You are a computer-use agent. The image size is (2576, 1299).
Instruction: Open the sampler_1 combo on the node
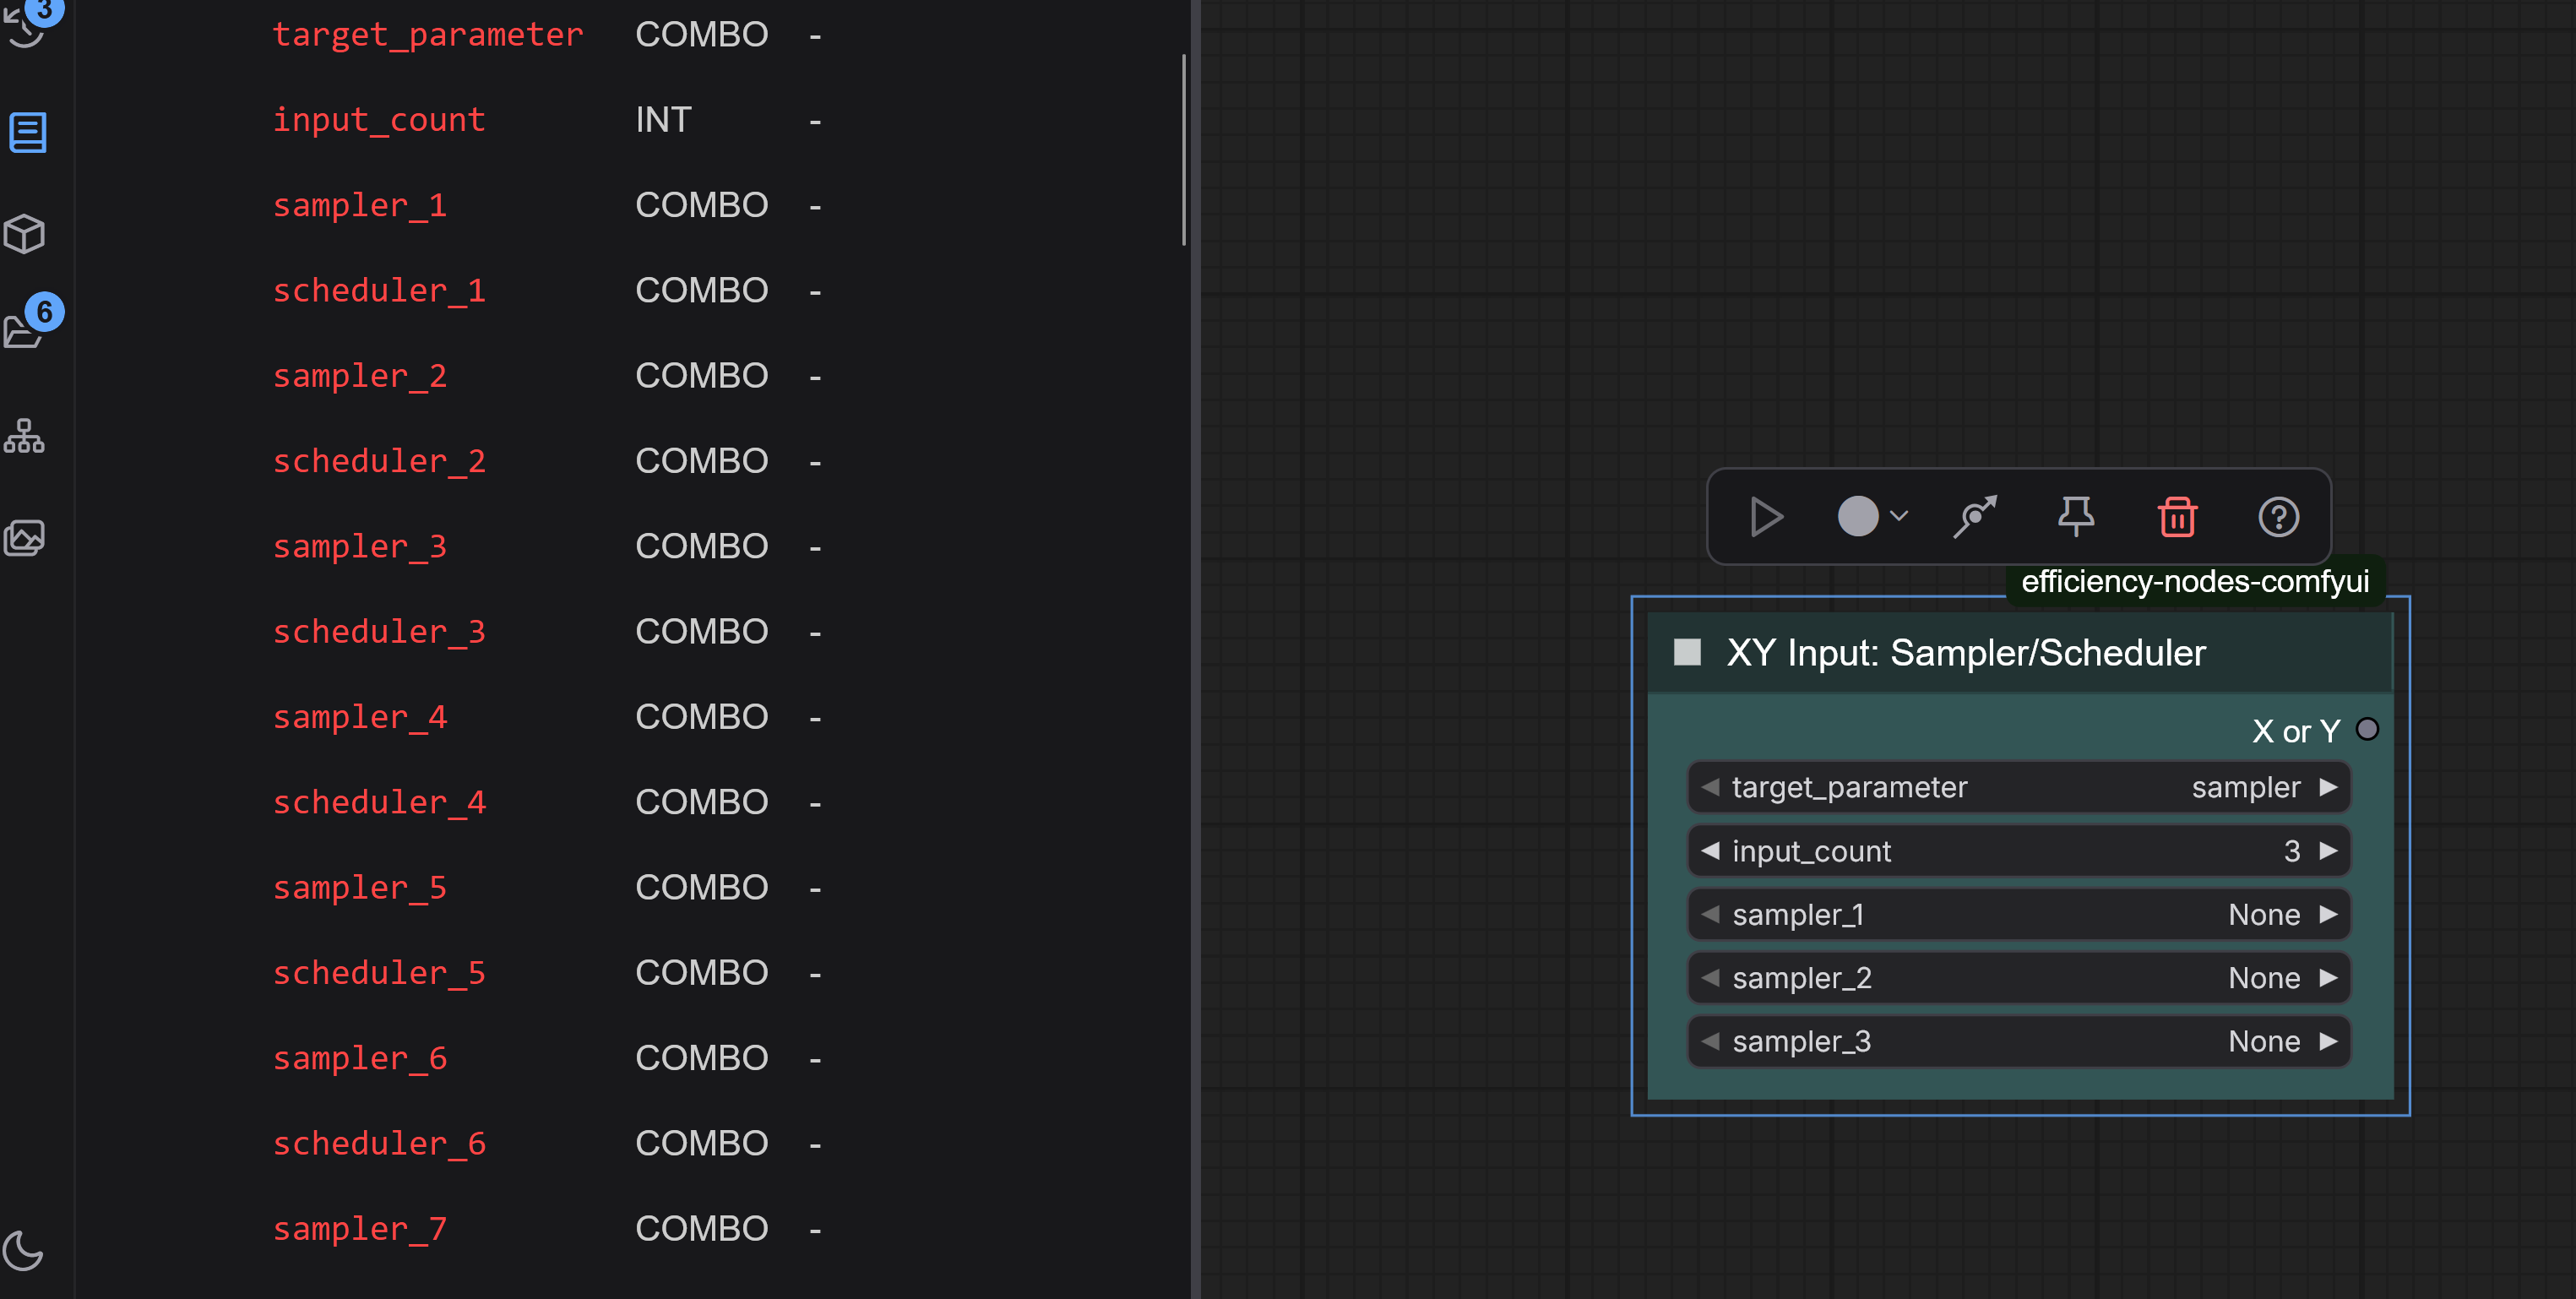point(2019,914)
